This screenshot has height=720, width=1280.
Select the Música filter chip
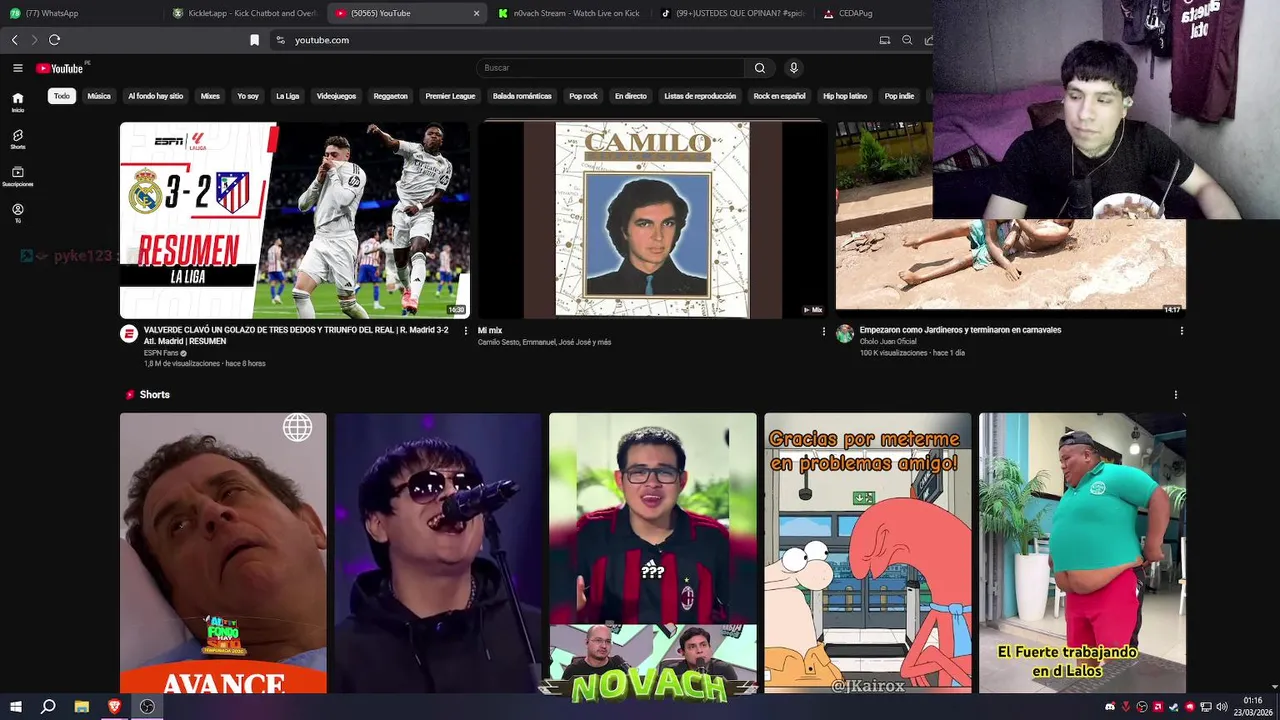(99, 96)
